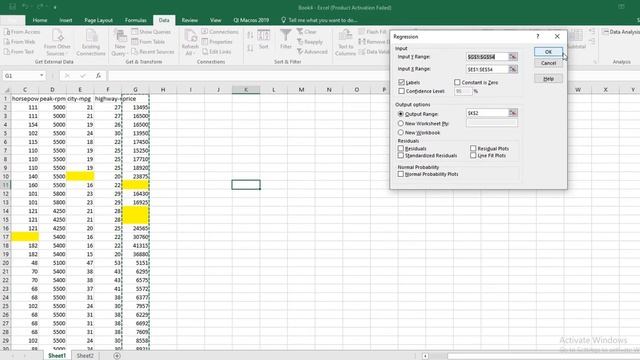Uncheck the Labels checkbox
This screenshot has height=360, width=640.
[401, 82]
